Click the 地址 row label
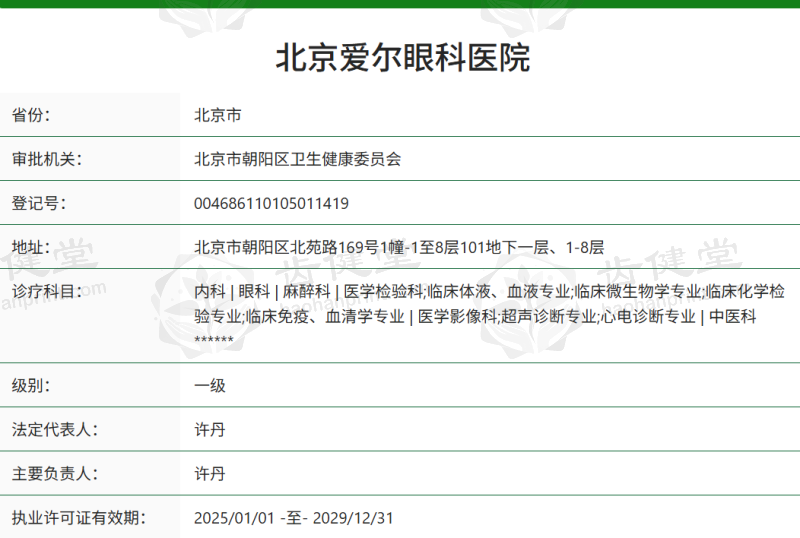This screenshot has height=538, width=800. (31, 247)
